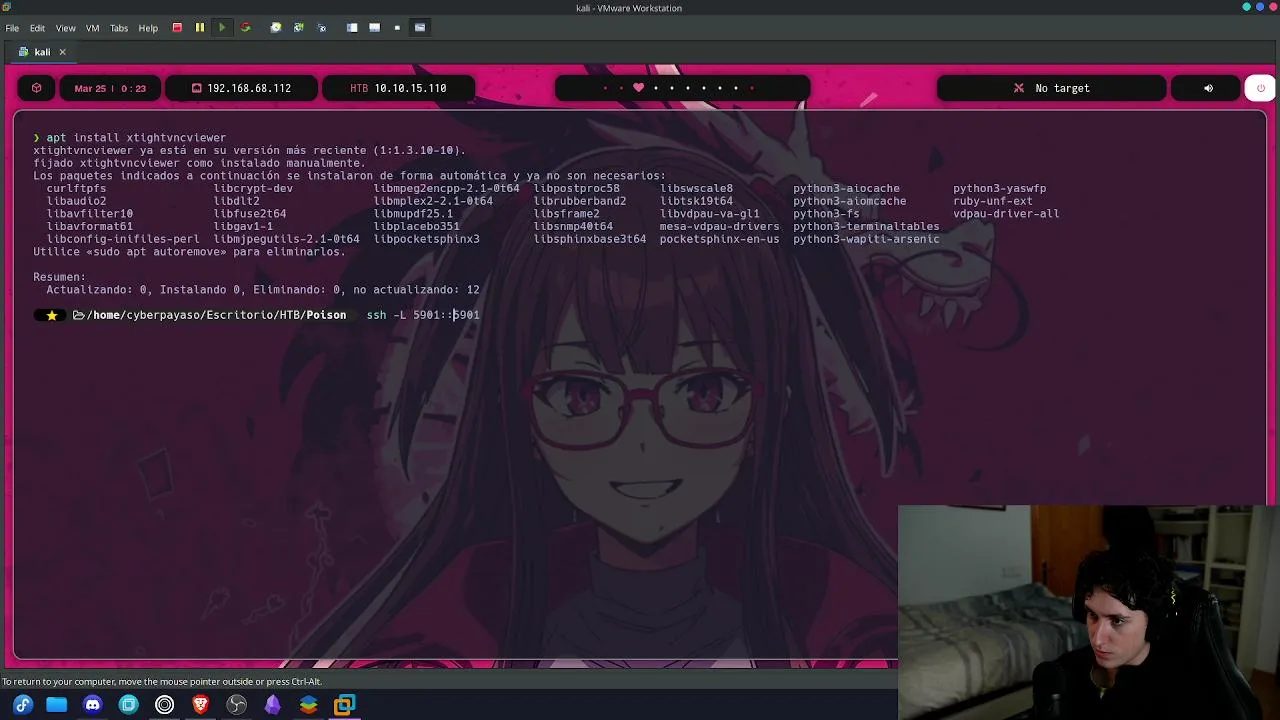The height and width of the screenshot is (720, 1280).
Task: Click the /home/cyberpayaso/Escritorio/HTB/Poison prompt path
Action: click(x=216, y=315)
